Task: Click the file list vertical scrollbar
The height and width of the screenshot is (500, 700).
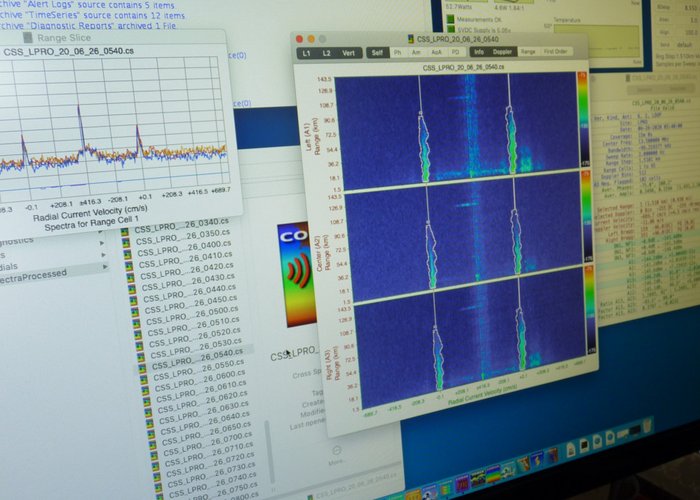Action: pyautogui.click(x=268, y=453)
